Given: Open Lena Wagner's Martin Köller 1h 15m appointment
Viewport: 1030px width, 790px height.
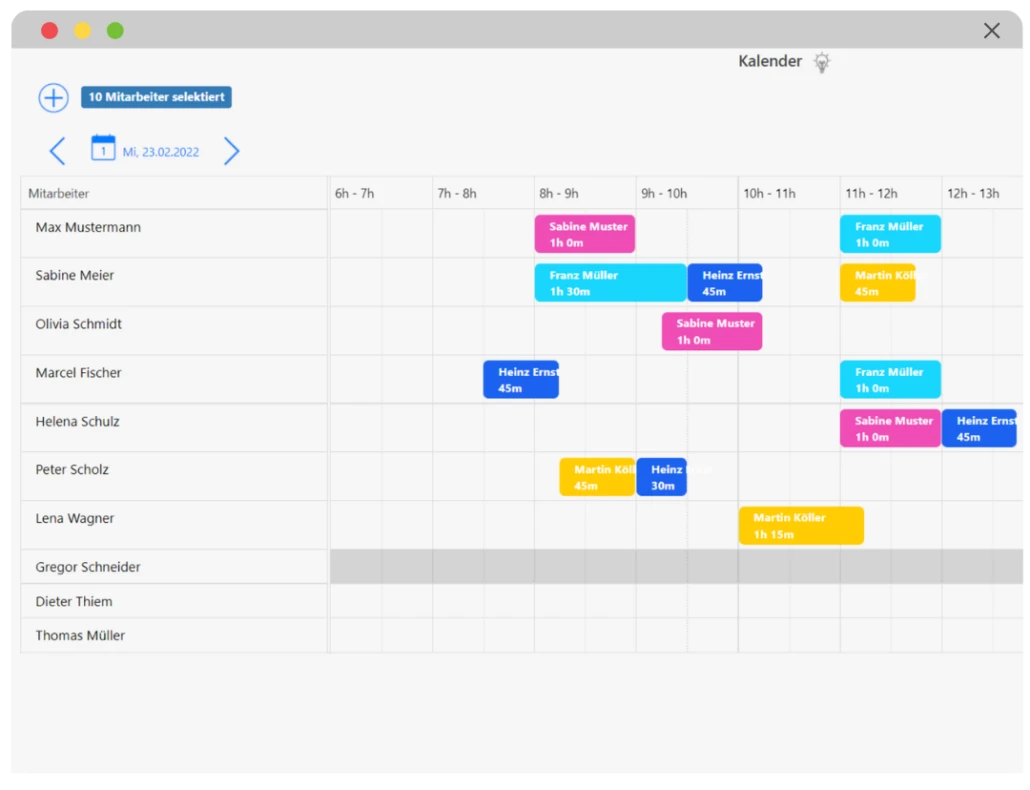Looking at the screenshot, I should 801,525.
